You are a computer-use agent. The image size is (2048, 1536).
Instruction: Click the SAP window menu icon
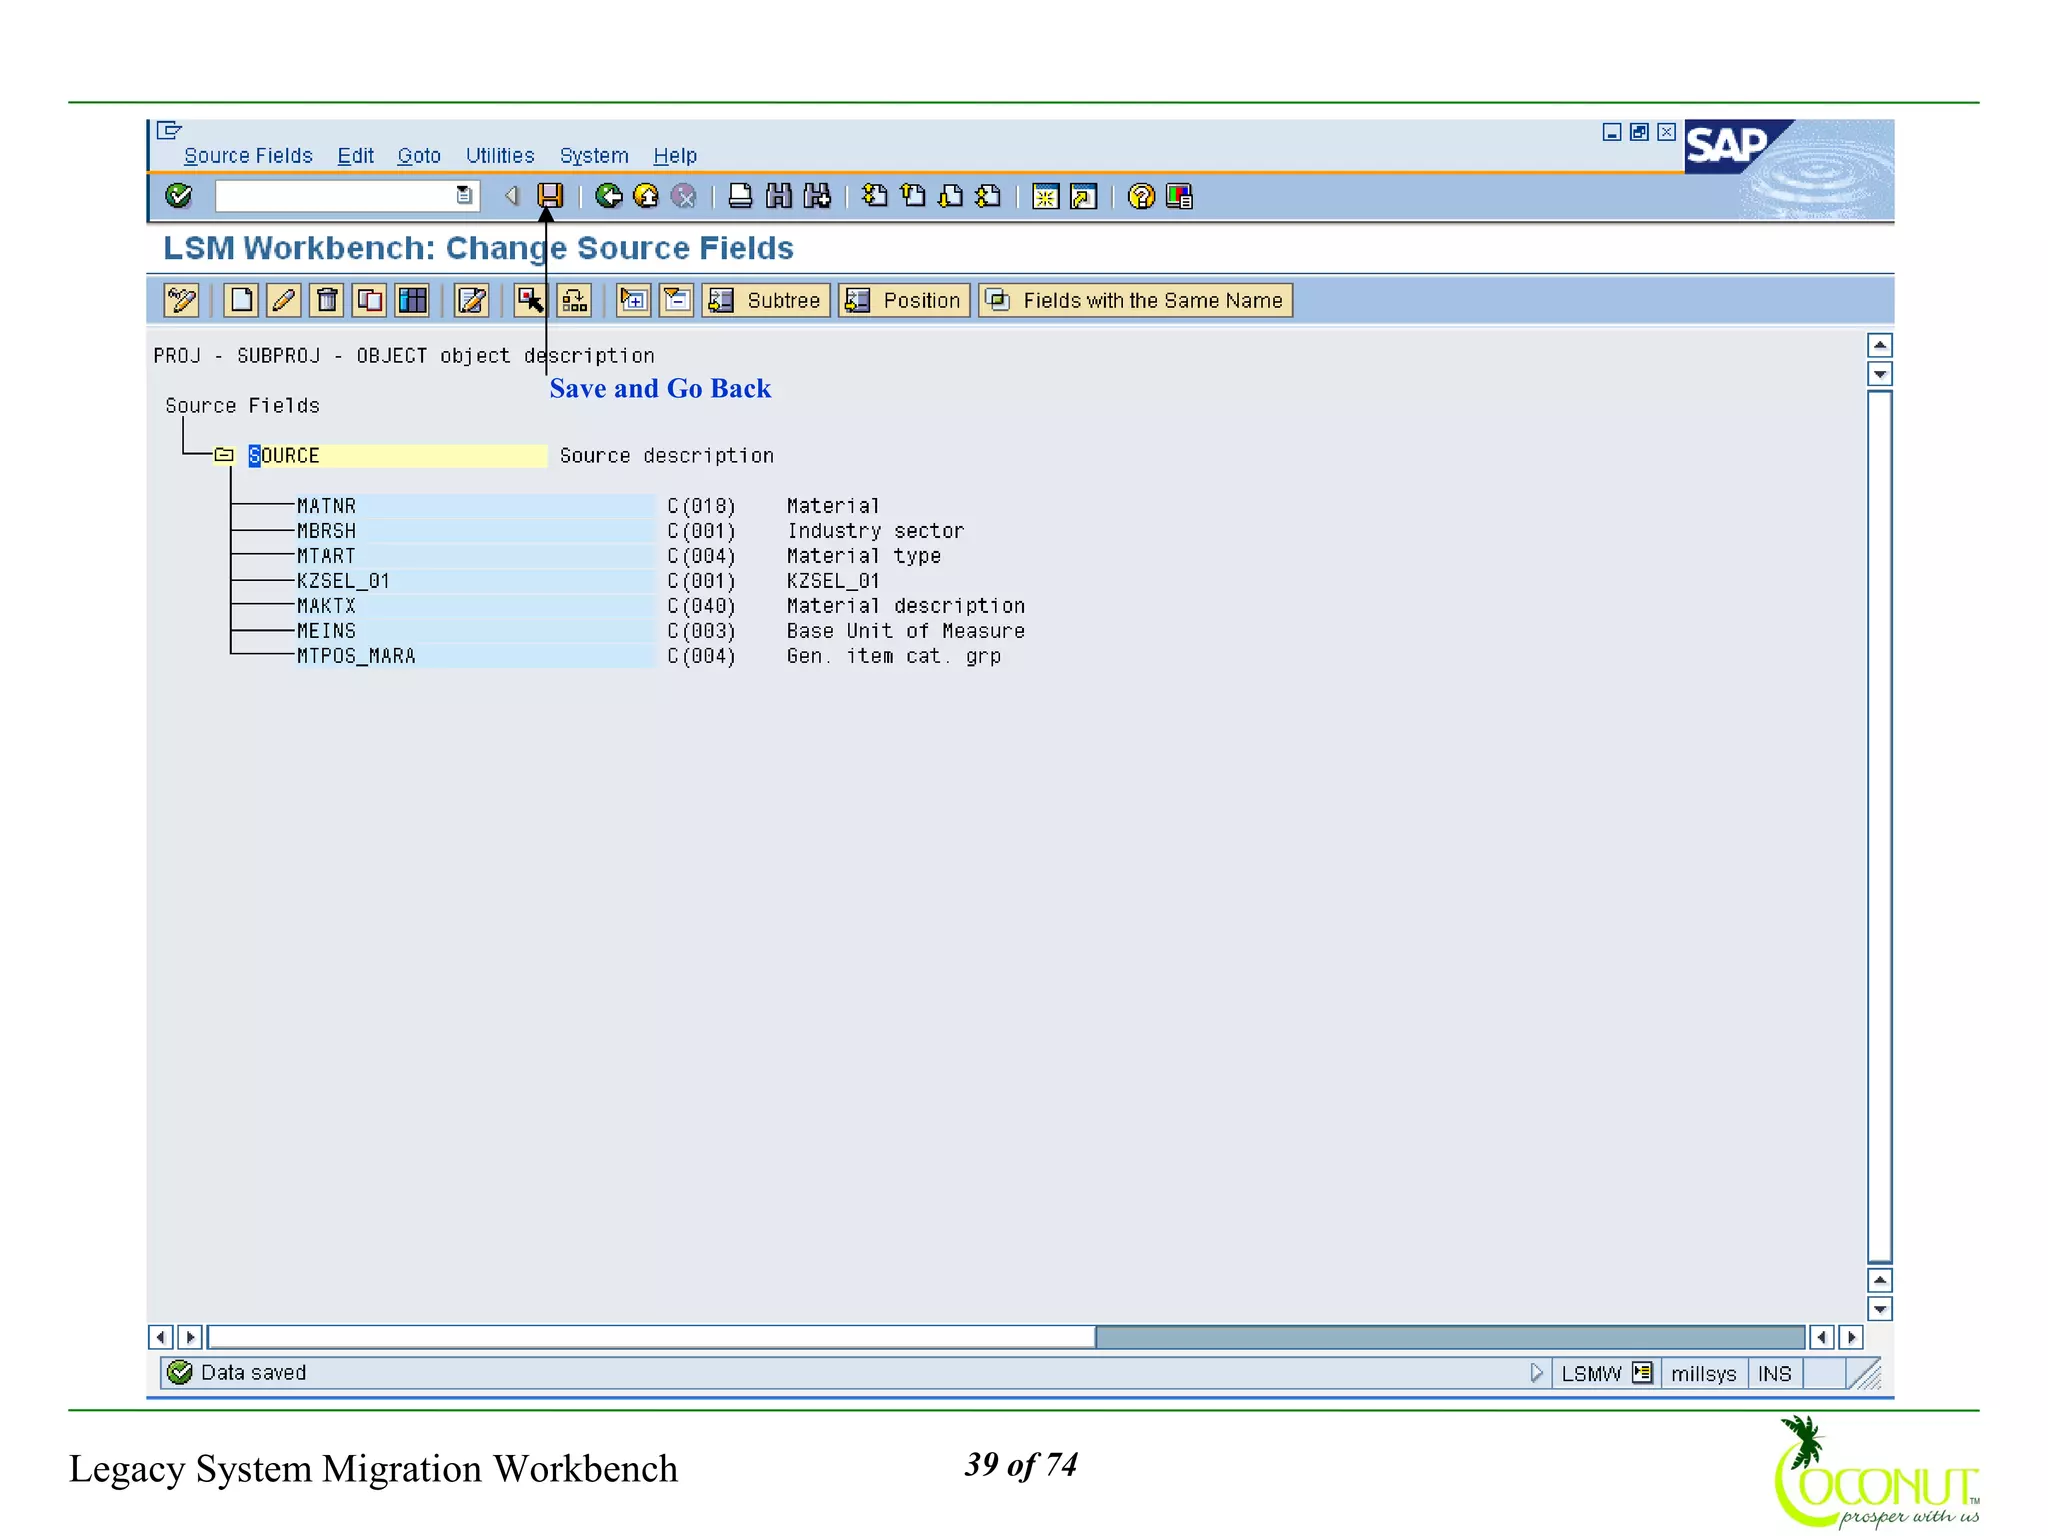click(169, 130)
